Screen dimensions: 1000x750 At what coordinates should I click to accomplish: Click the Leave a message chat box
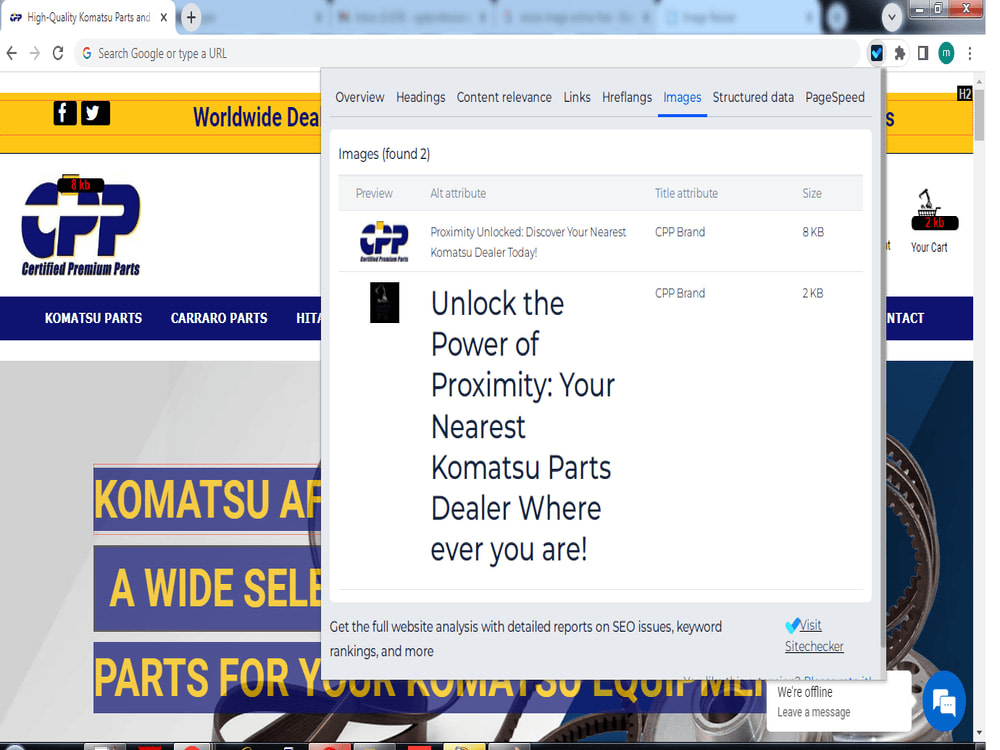tap(837, 702)
